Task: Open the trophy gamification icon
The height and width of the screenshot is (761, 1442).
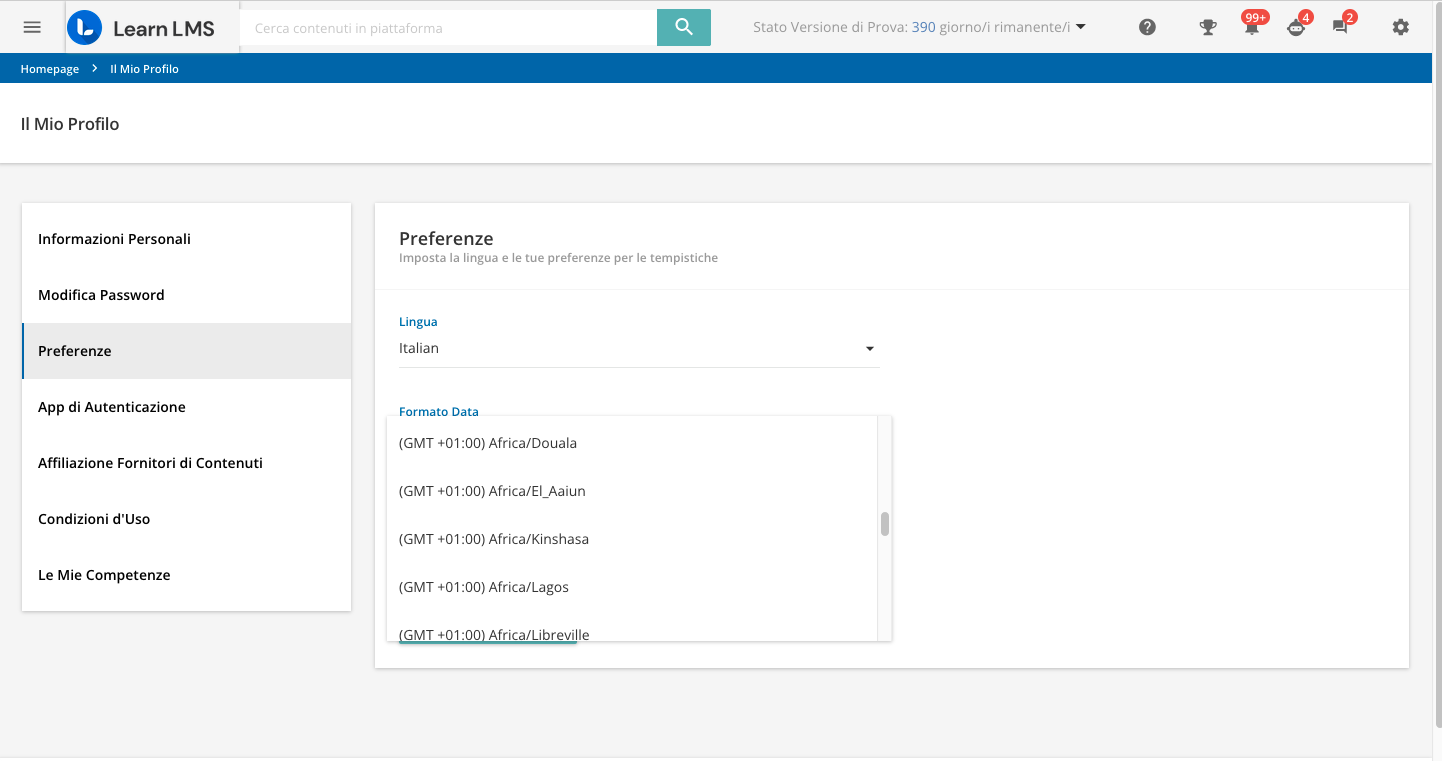Action: (1208, 28)
